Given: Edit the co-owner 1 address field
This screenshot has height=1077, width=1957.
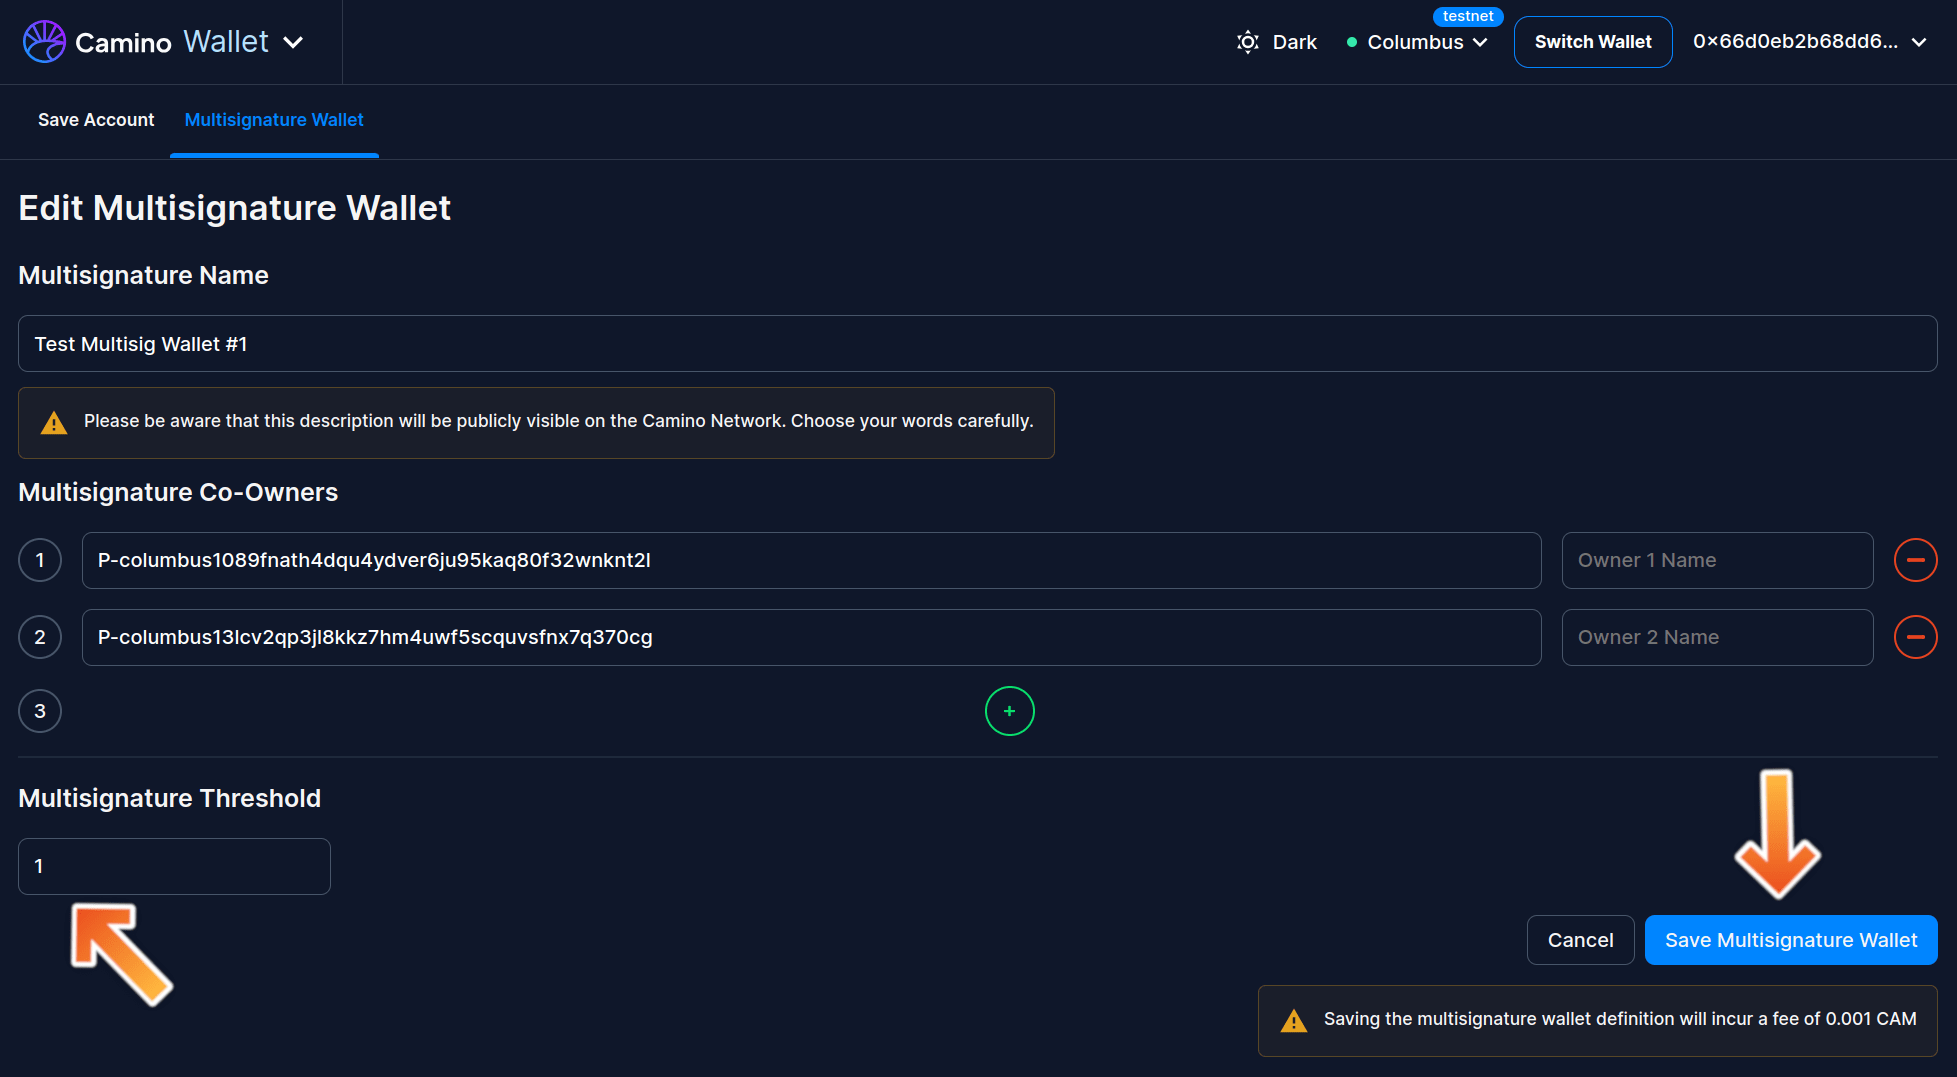Looking at the screenshot, I should pos(811,560).
